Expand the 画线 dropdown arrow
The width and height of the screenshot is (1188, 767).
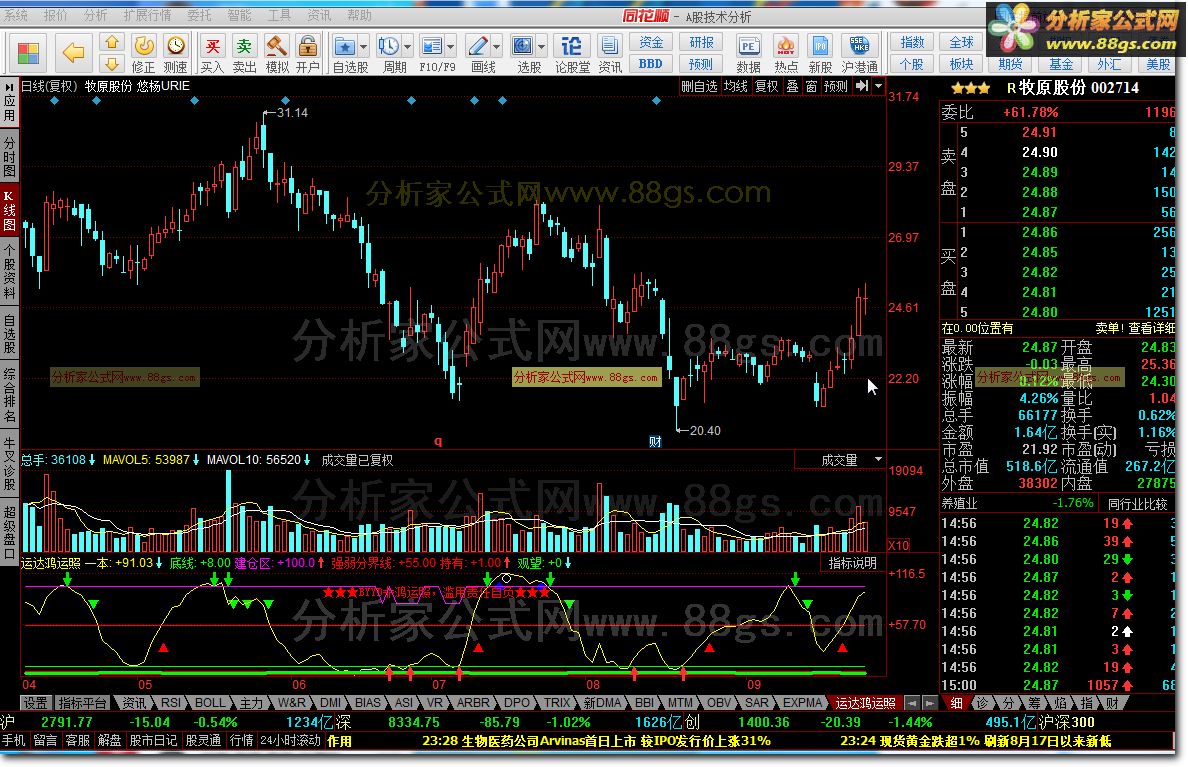click(x=496, y=46)
